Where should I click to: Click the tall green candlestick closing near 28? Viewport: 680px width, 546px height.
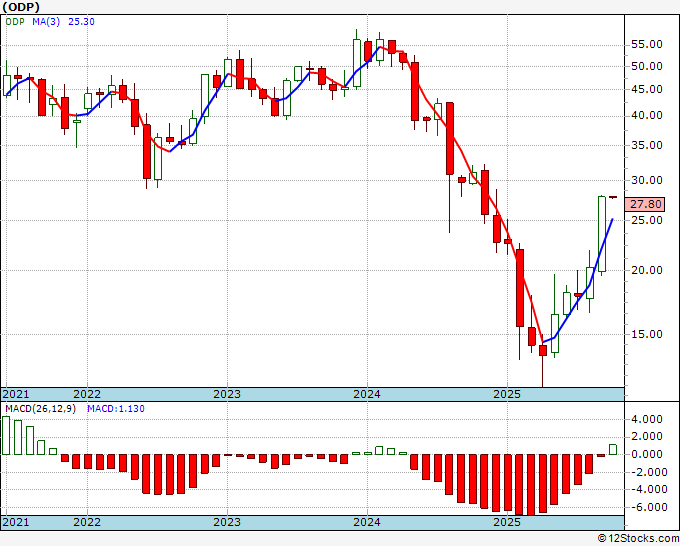pyautogui.click(x=602, y=234)
